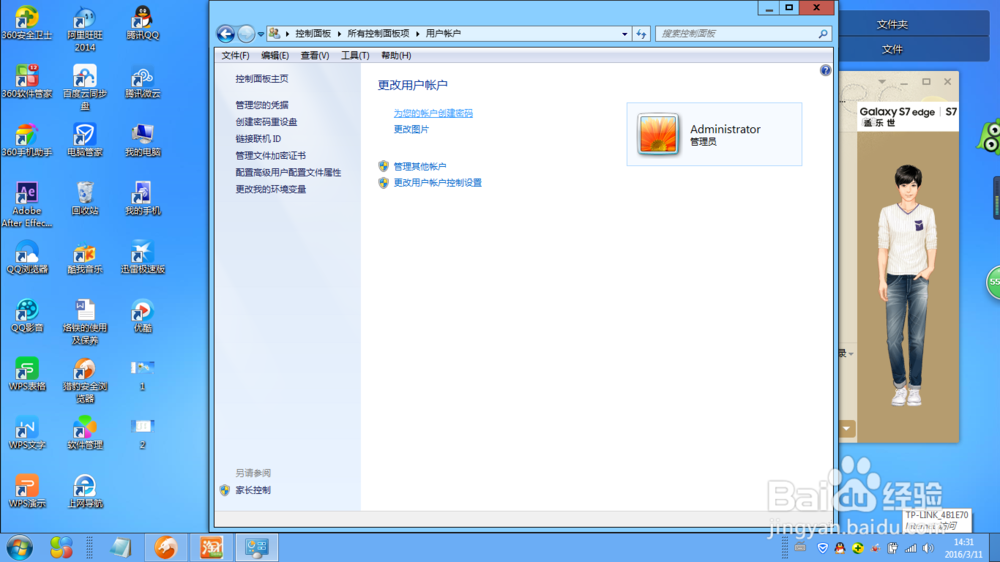
Task: Expand the 所有控制面板项 breadcrumb arrow
Action: pyautogui.click(x=418, y=33)
